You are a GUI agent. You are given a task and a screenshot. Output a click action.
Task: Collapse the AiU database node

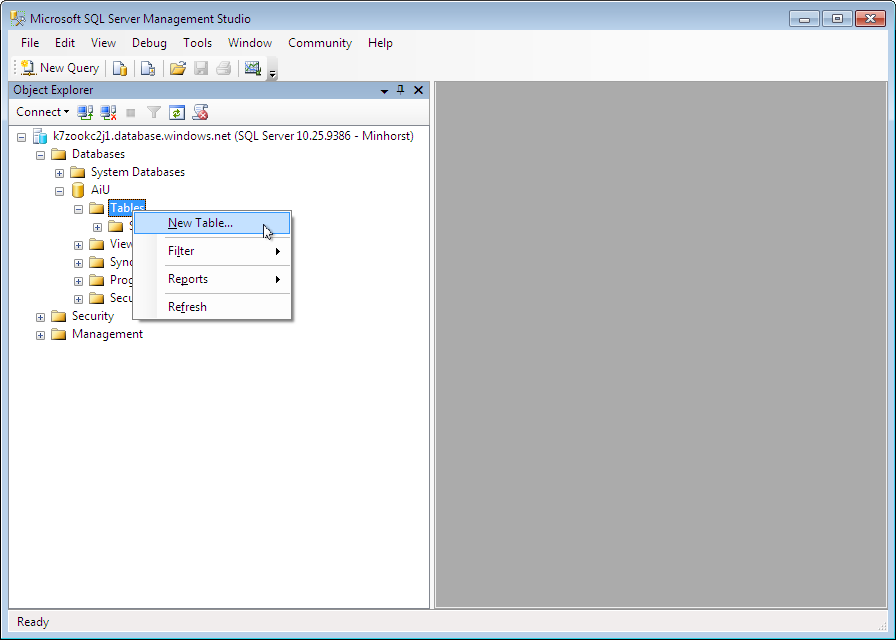click(x=60, y=190)
